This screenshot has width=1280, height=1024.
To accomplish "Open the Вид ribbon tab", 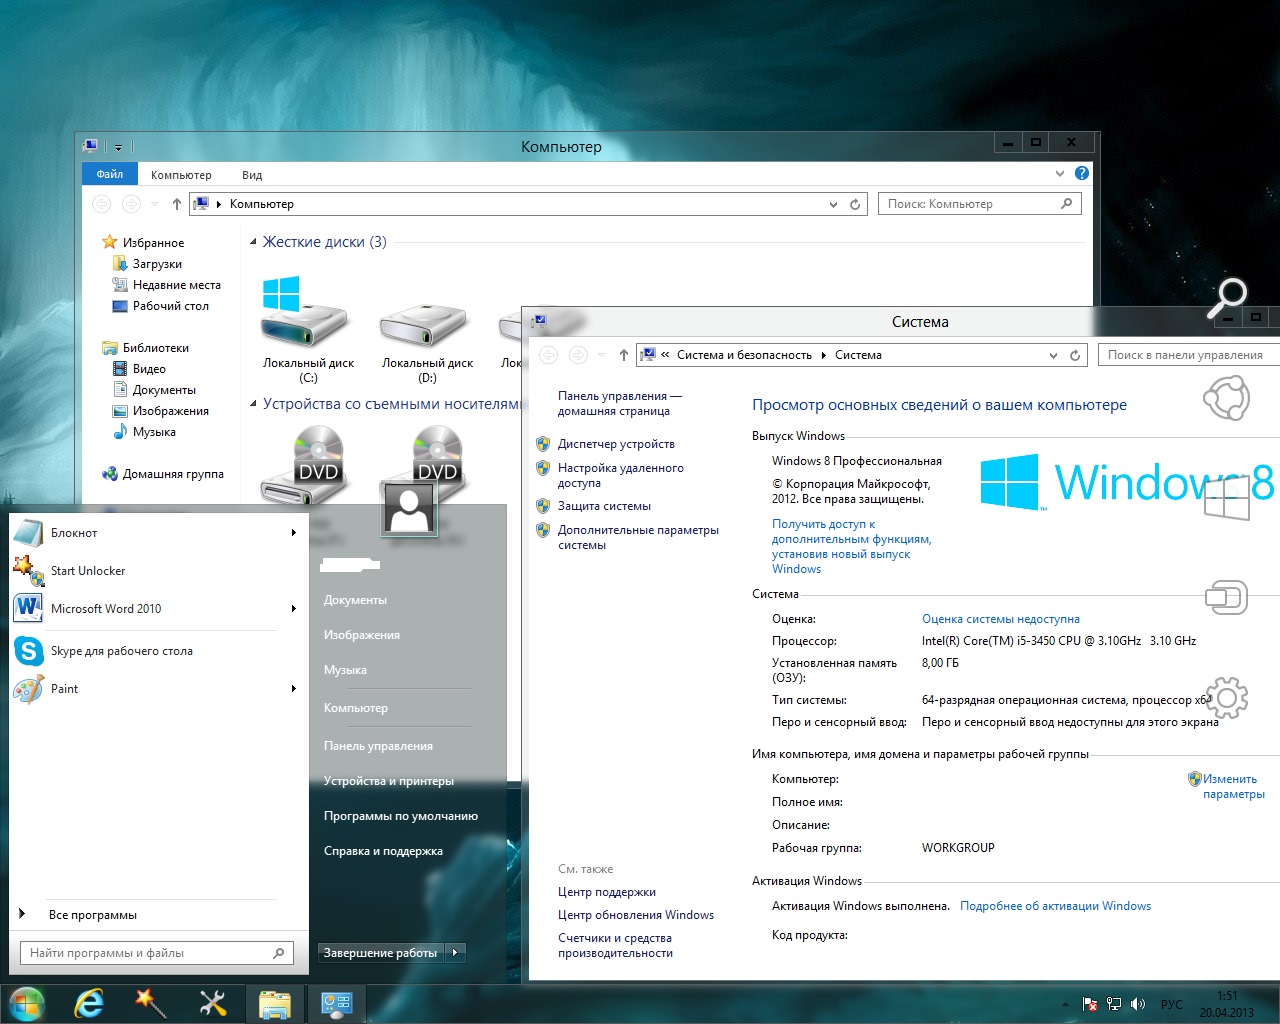I will coord(252,175).
